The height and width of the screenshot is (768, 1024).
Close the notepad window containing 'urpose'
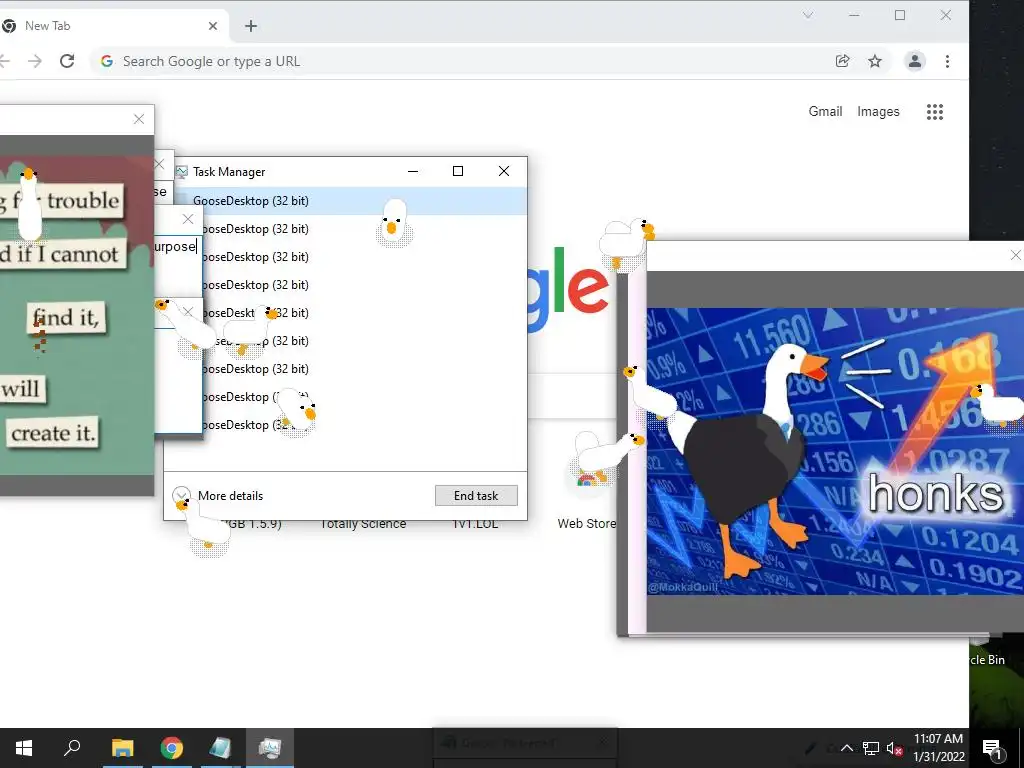pos(187,219)
